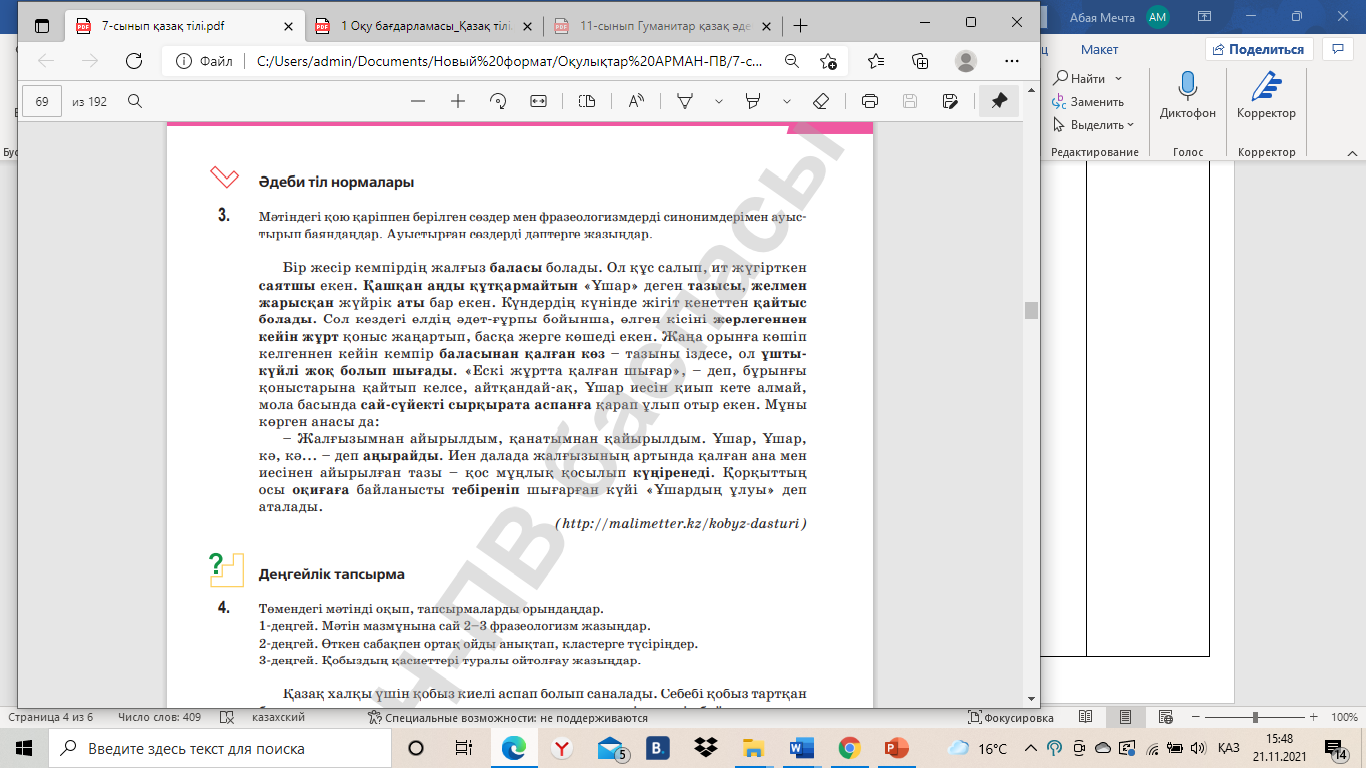Open PowerPoint from the taskbar
This screenshot has height=768, width=1366.
(897, 748)
